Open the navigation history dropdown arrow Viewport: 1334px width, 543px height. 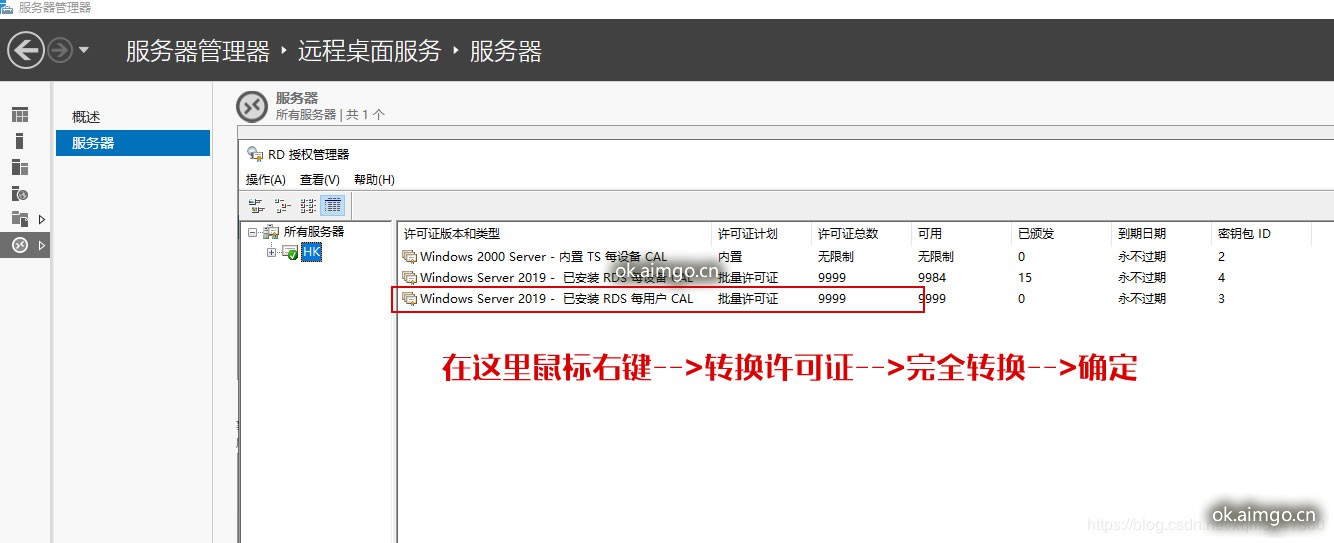click(84, 50)
